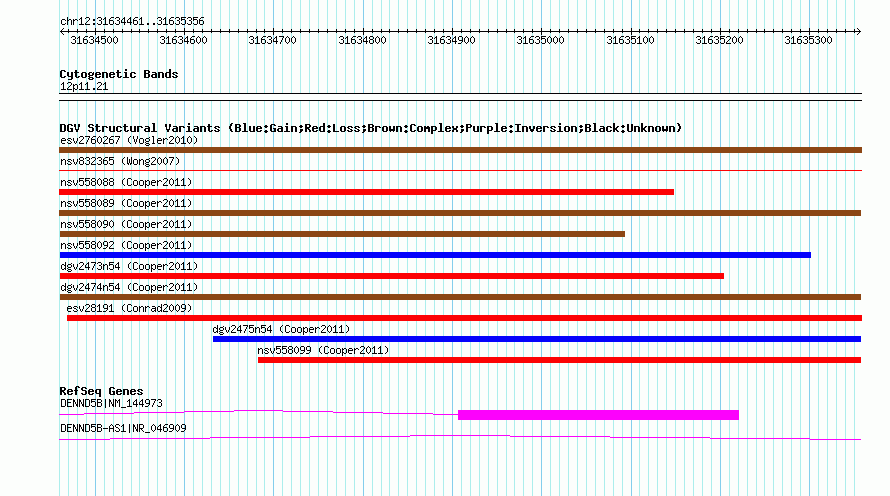Click ruler position 31635300
The height and width of the screenshot is (496, 890).
[808, 40]
